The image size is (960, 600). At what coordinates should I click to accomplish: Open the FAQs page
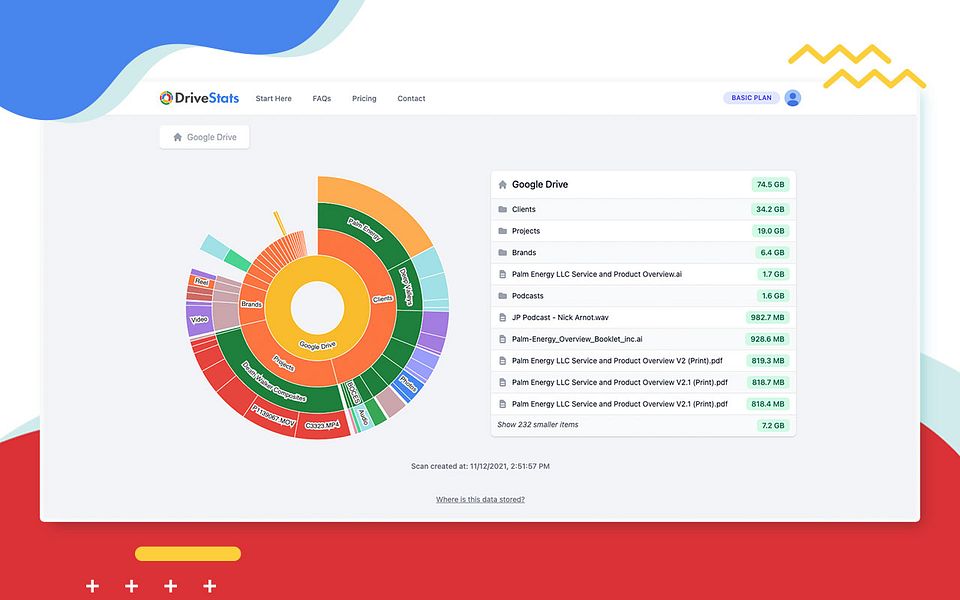pos(322,98)
